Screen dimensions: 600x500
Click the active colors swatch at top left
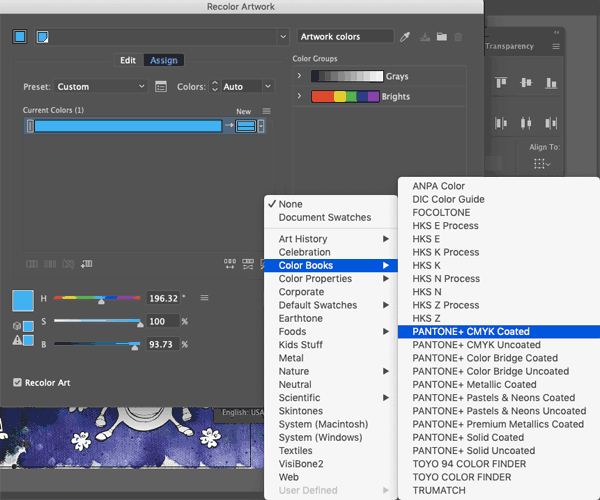pos(20,37)
